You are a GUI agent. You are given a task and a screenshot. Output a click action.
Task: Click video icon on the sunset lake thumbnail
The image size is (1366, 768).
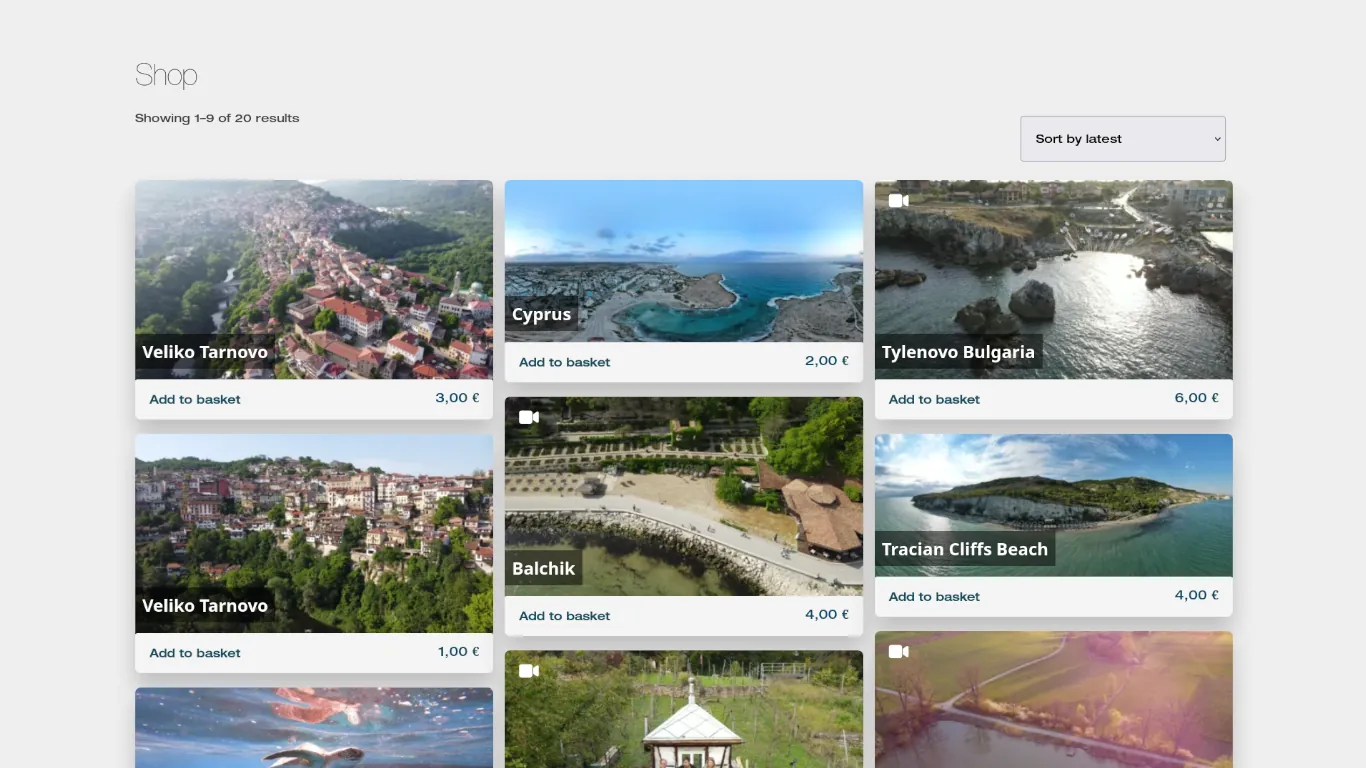coord(898,652)
